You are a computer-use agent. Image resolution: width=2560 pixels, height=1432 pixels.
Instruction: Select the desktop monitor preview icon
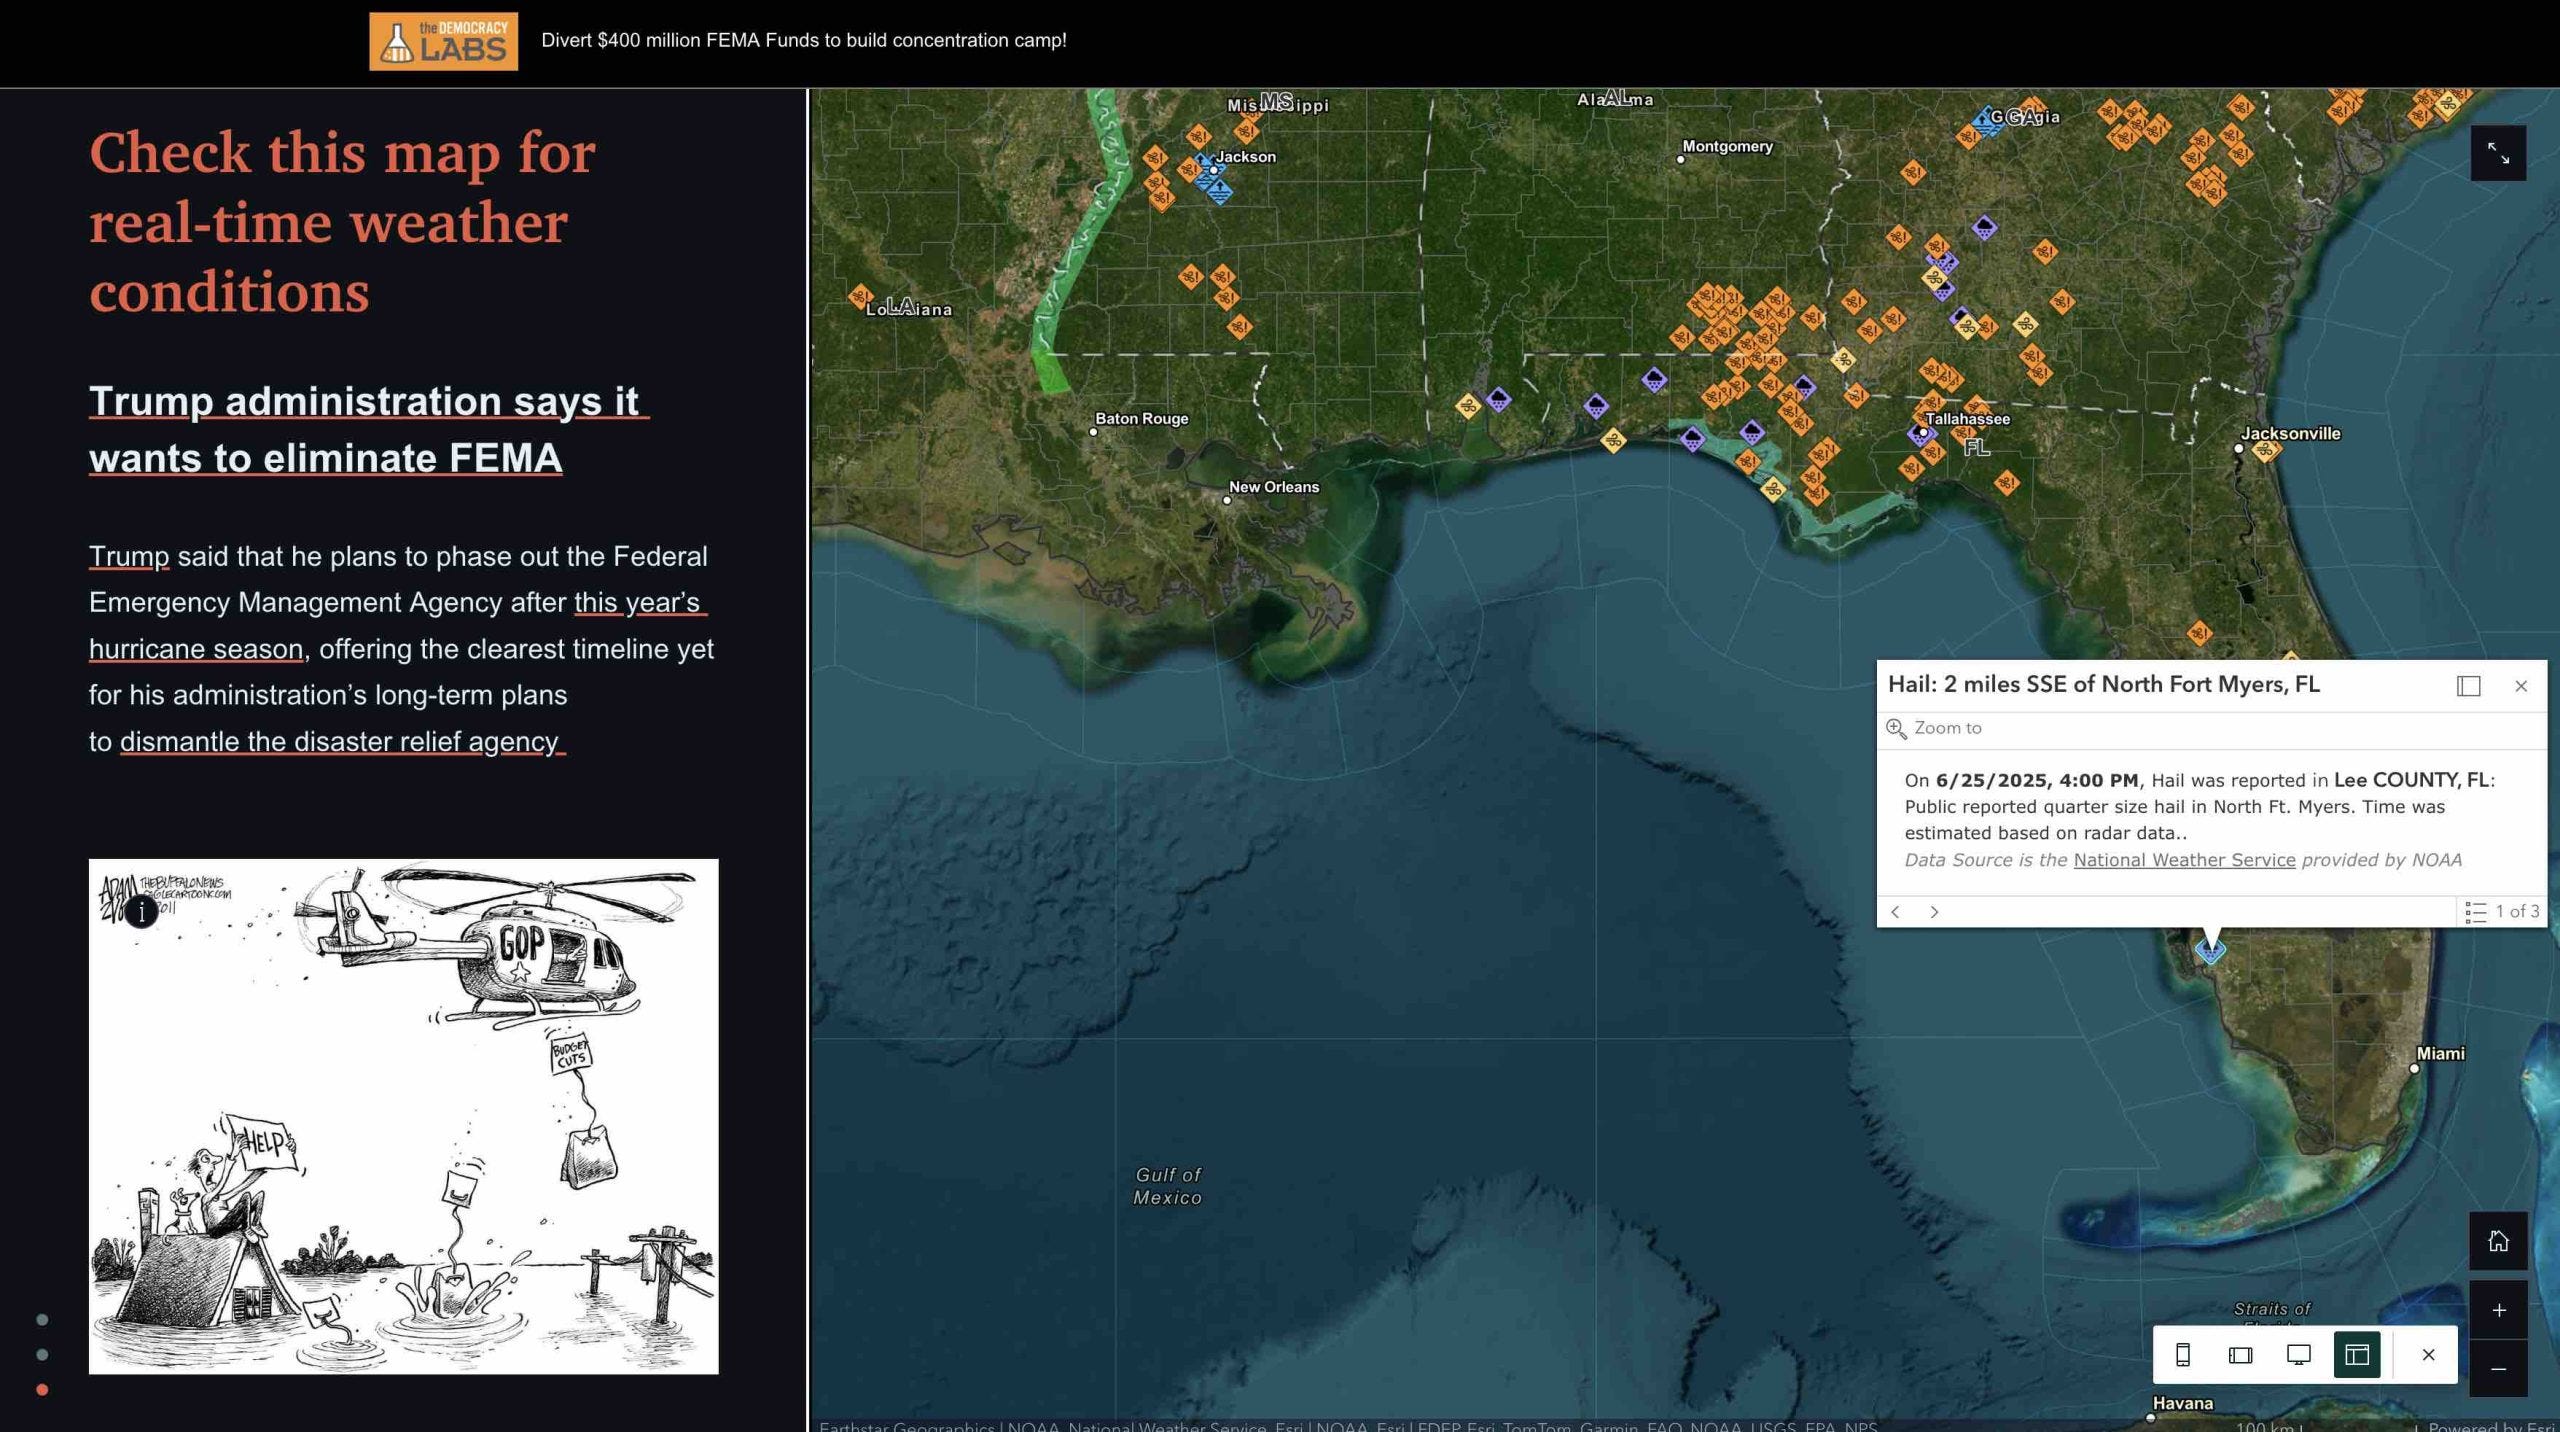point(2299,1355)
